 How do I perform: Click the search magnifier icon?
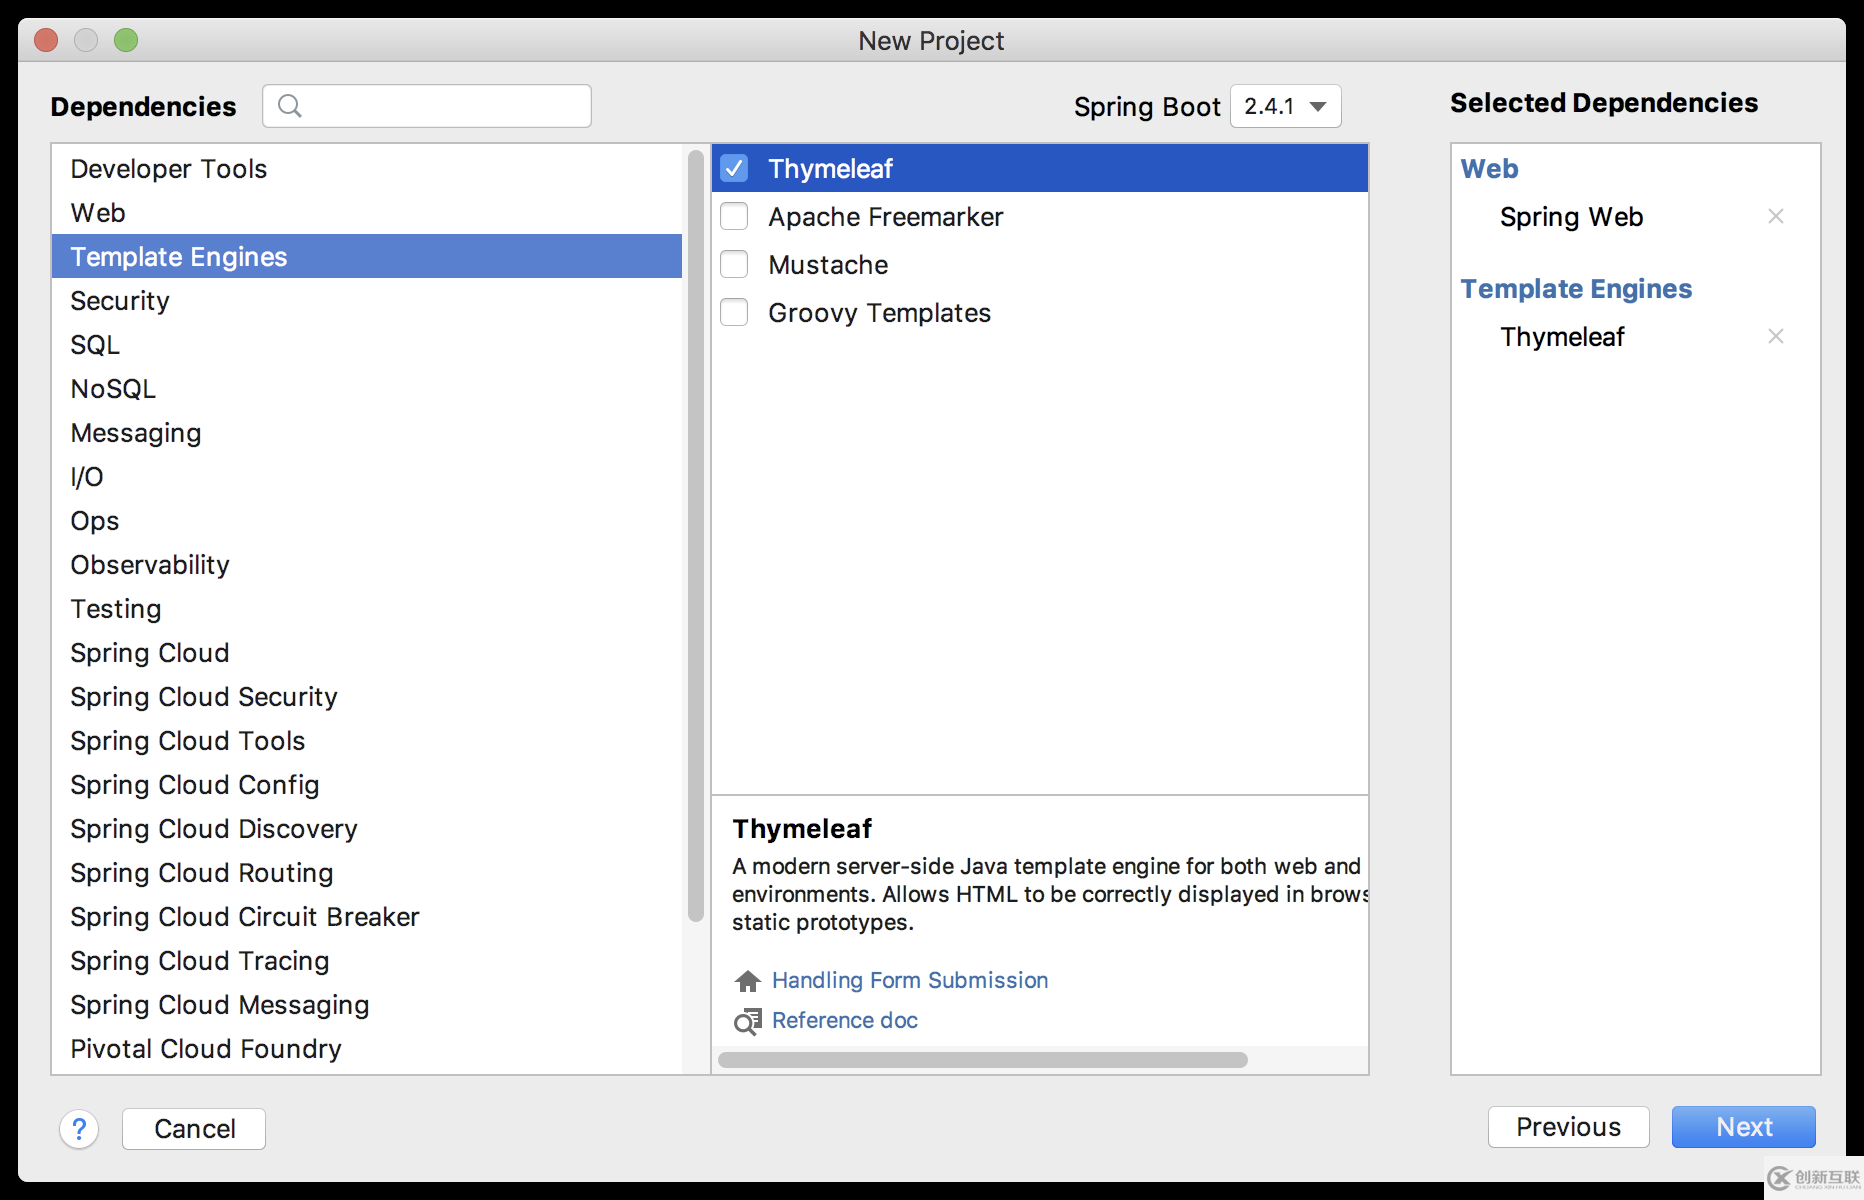[x=290, y=106]
